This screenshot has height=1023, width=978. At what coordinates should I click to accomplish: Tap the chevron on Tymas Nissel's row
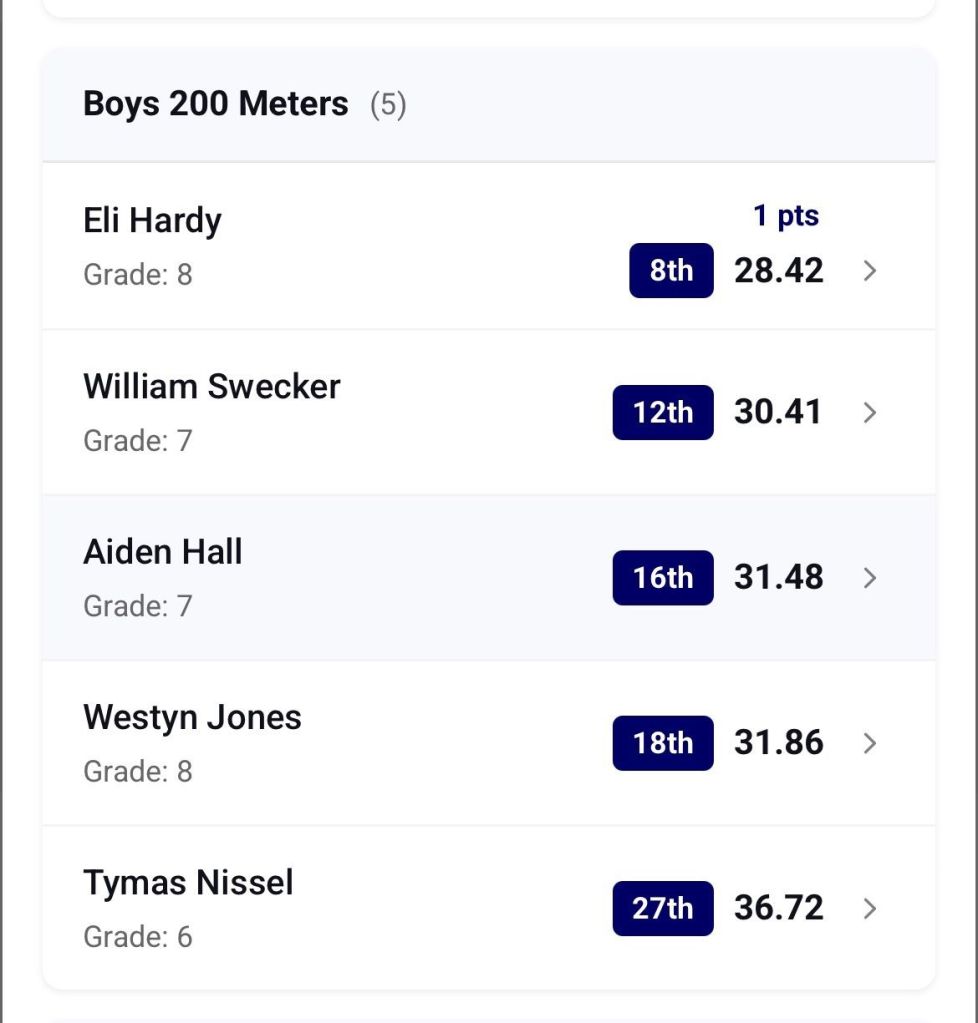pos(869,908)
